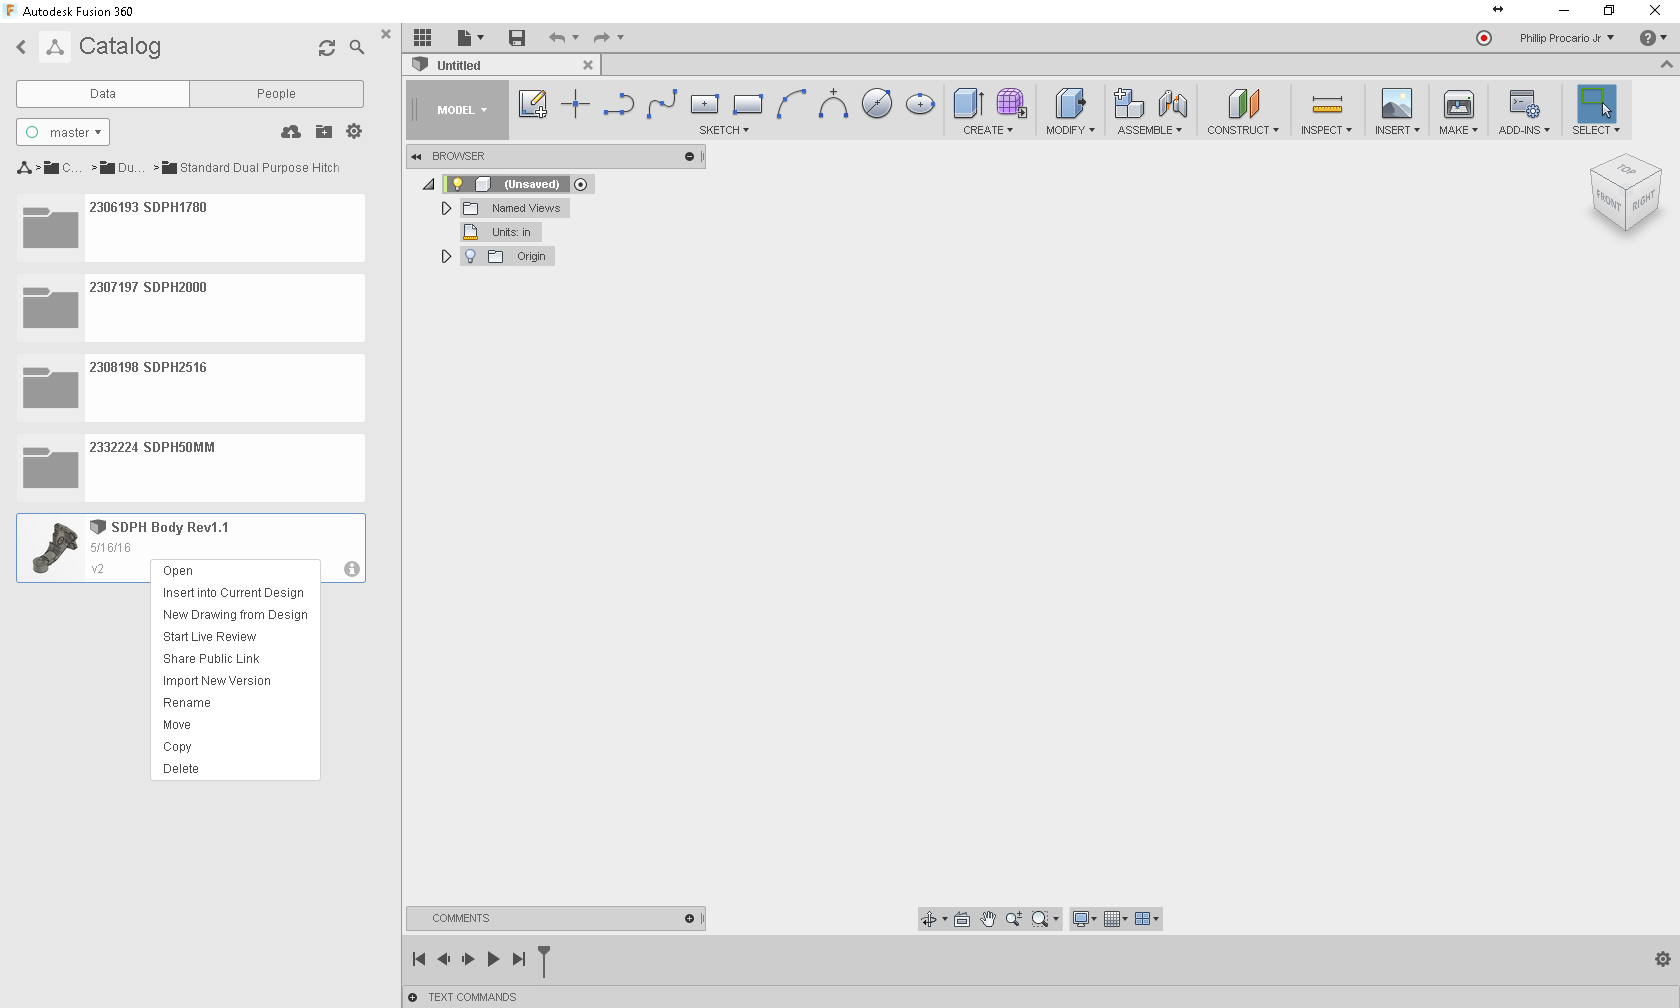Switch to the Untitled document tab
This screenshot has height=1008, width=1680.
click(x=459, y=64)
